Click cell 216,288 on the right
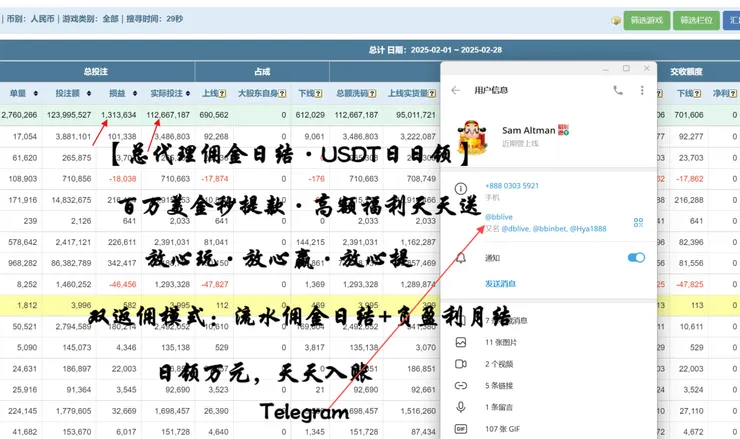Image resolution: width=740 pixels, height=439 pixels. pos(689,200)
